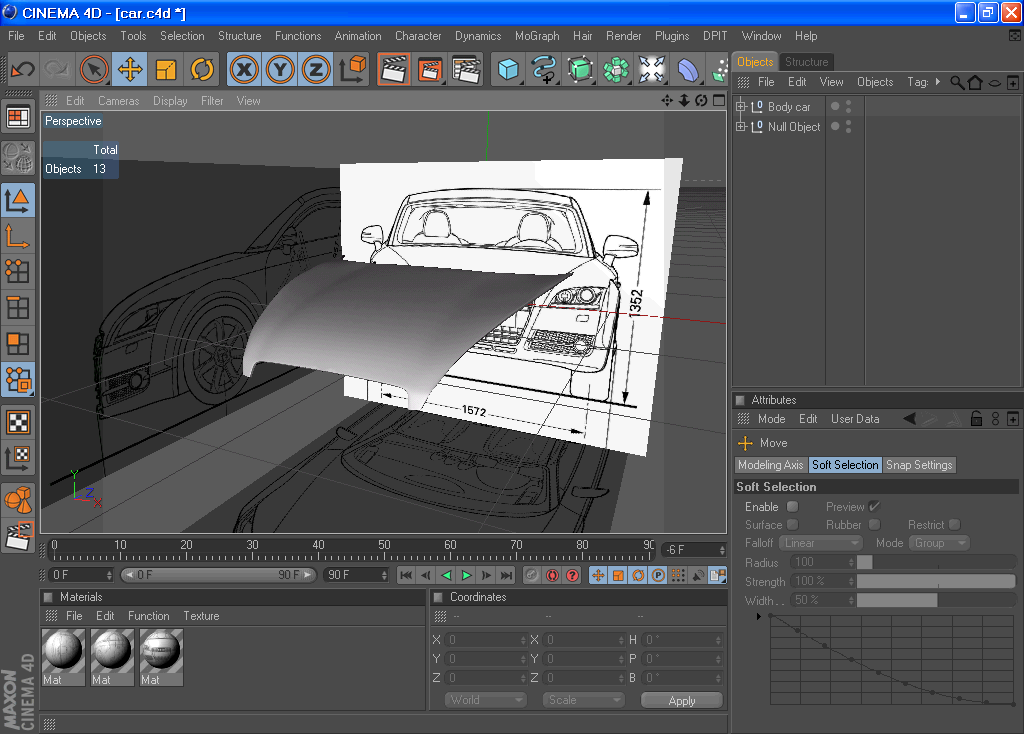Click the layout switcher icon in the left sidebar

[18, 118]
